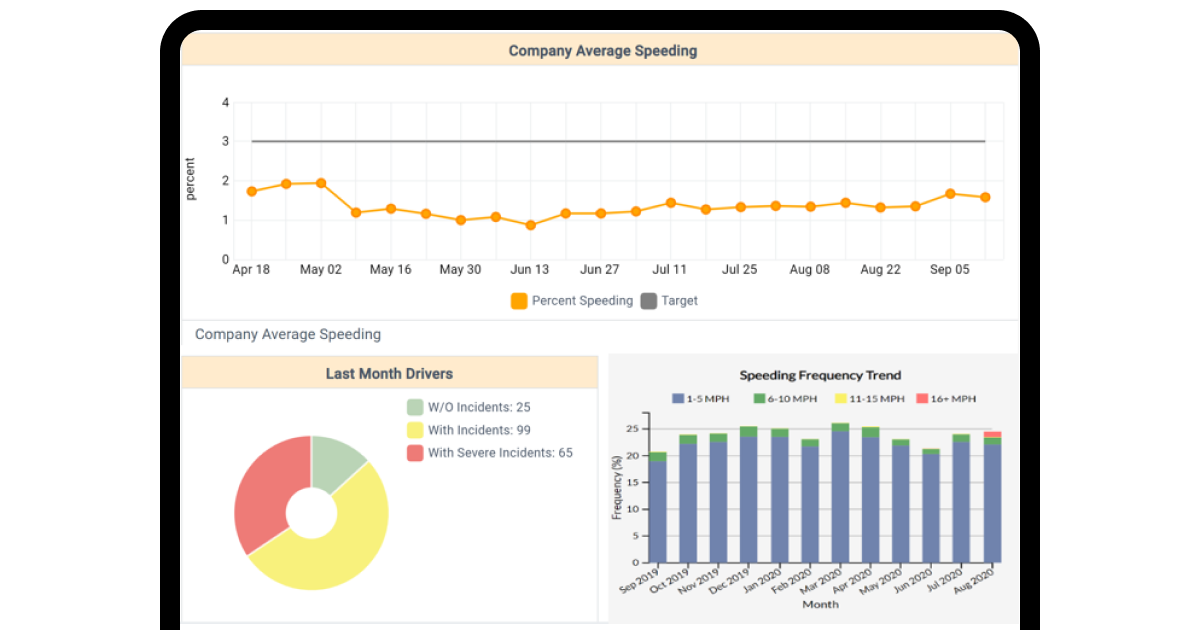Click the green W/O Incidents legend swatch

(x=415, y=407)
